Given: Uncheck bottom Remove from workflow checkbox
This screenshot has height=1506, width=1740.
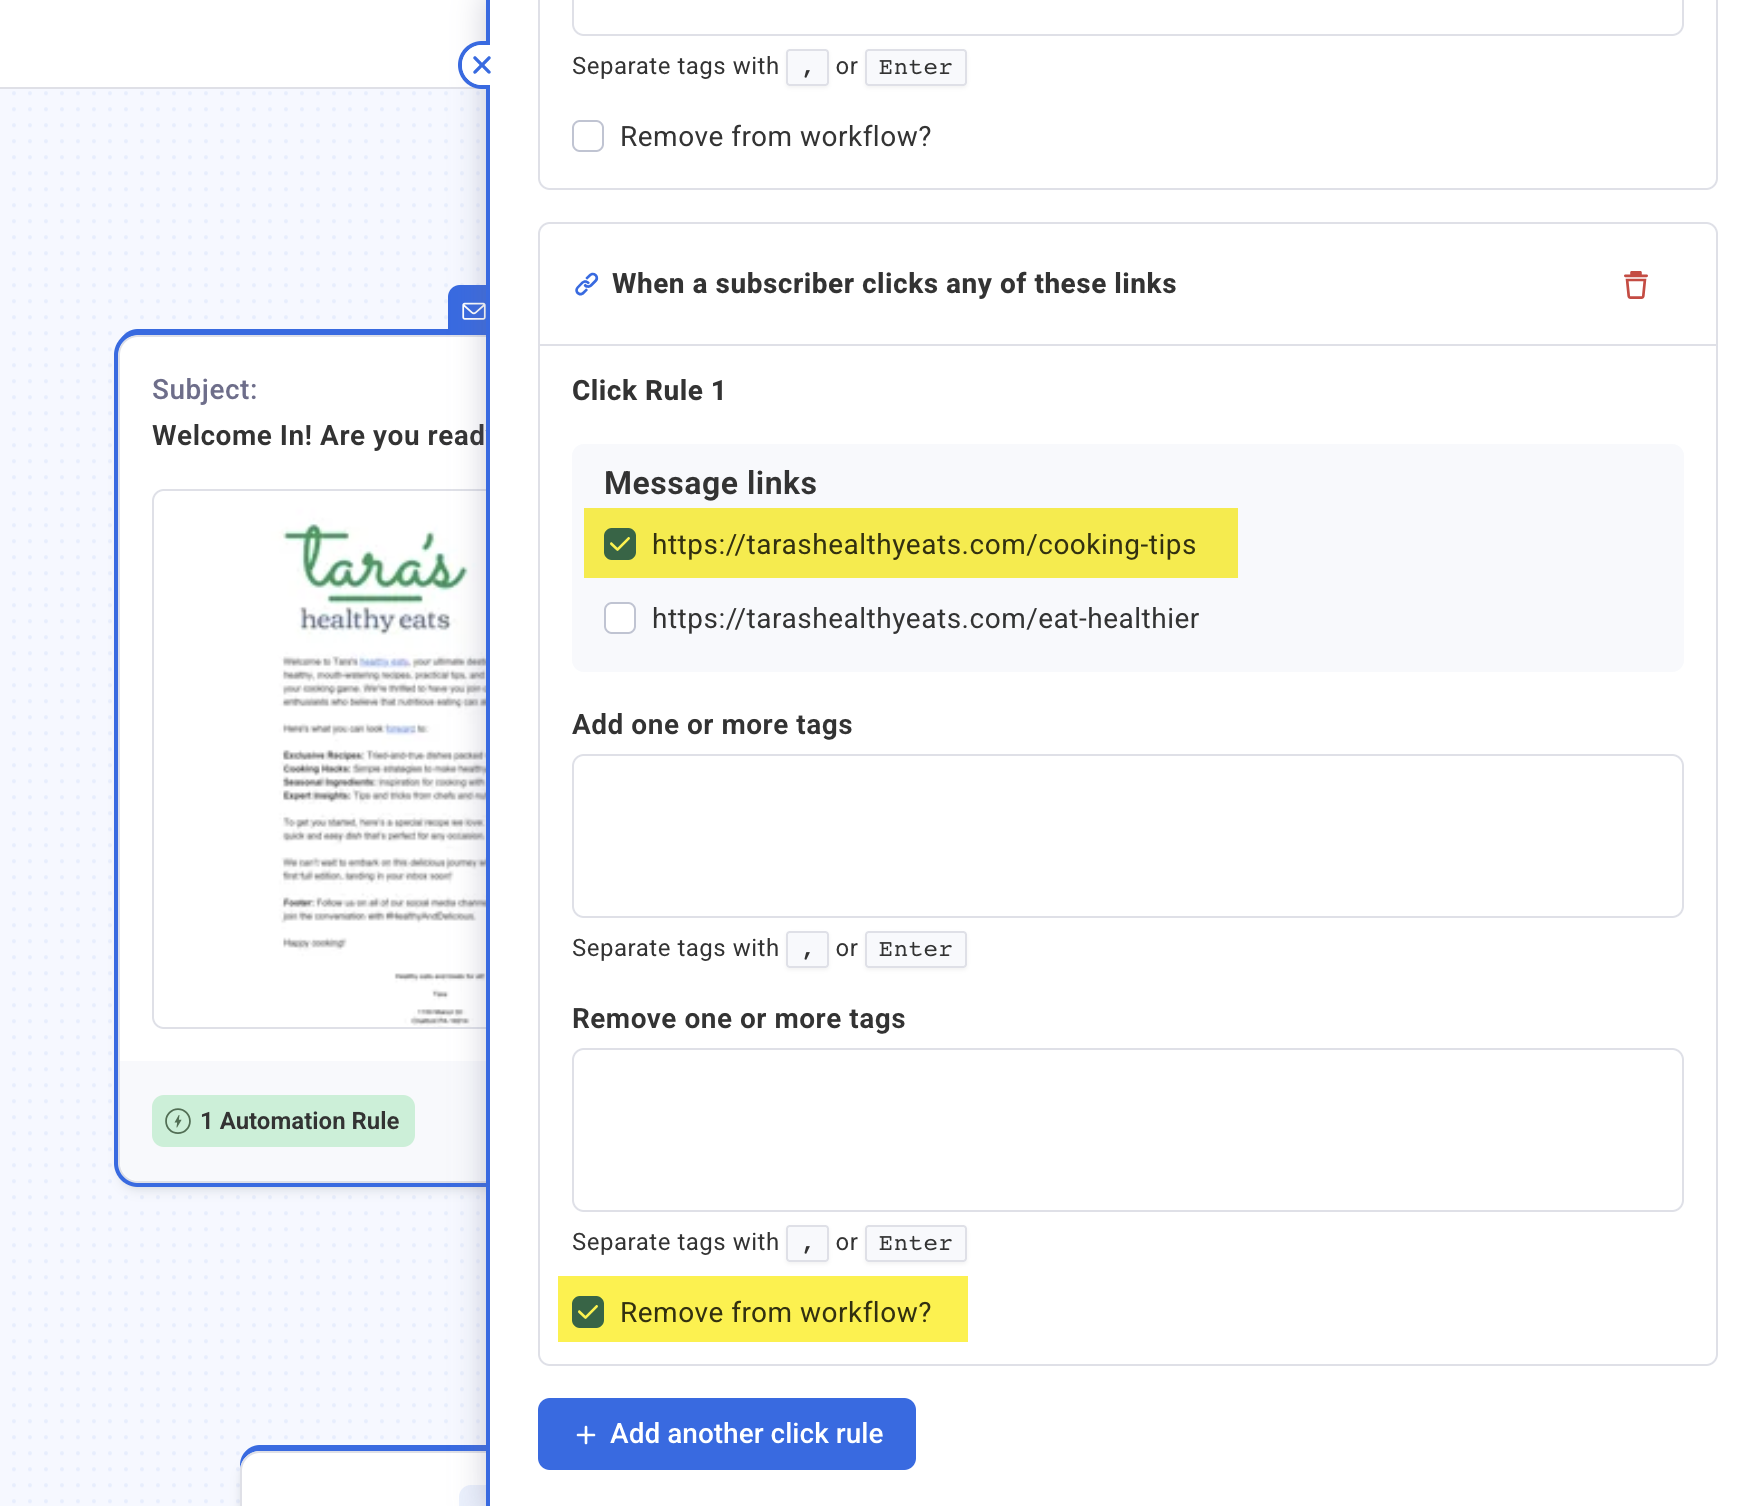Looking at the screenshot, I should tap(588, 1312).
